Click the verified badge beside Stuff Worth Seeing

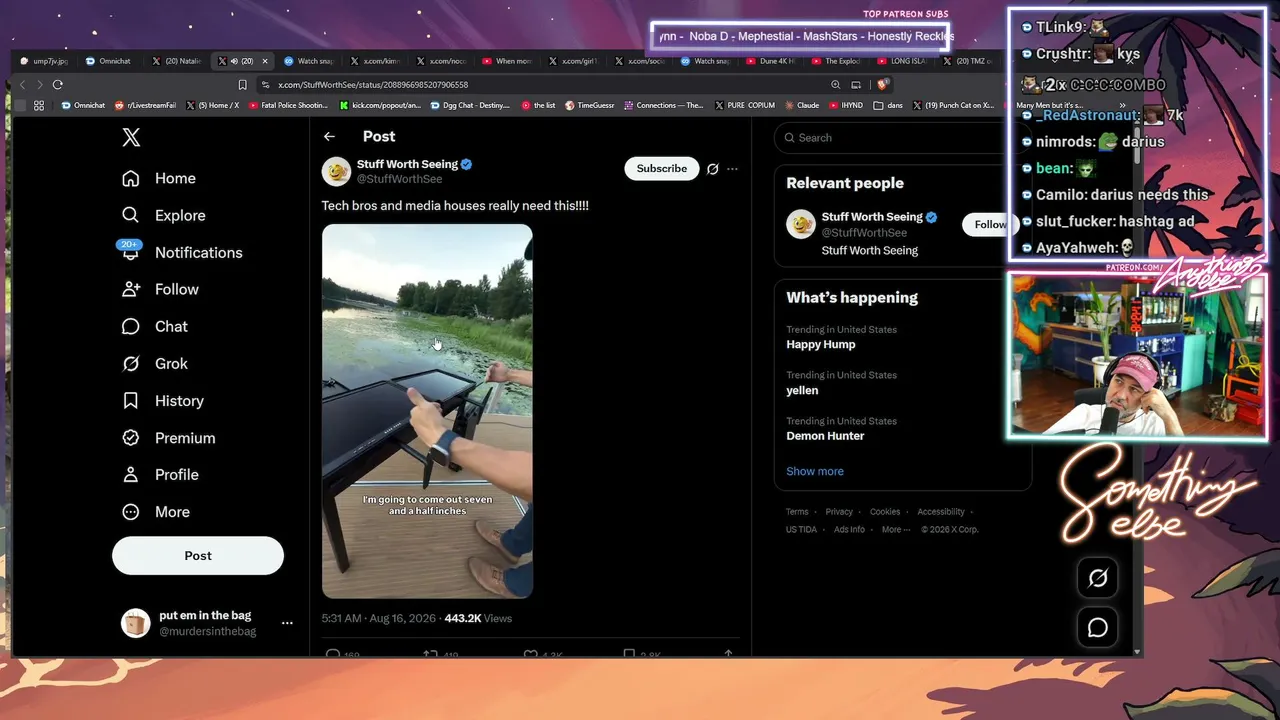(x=467, y=164)
